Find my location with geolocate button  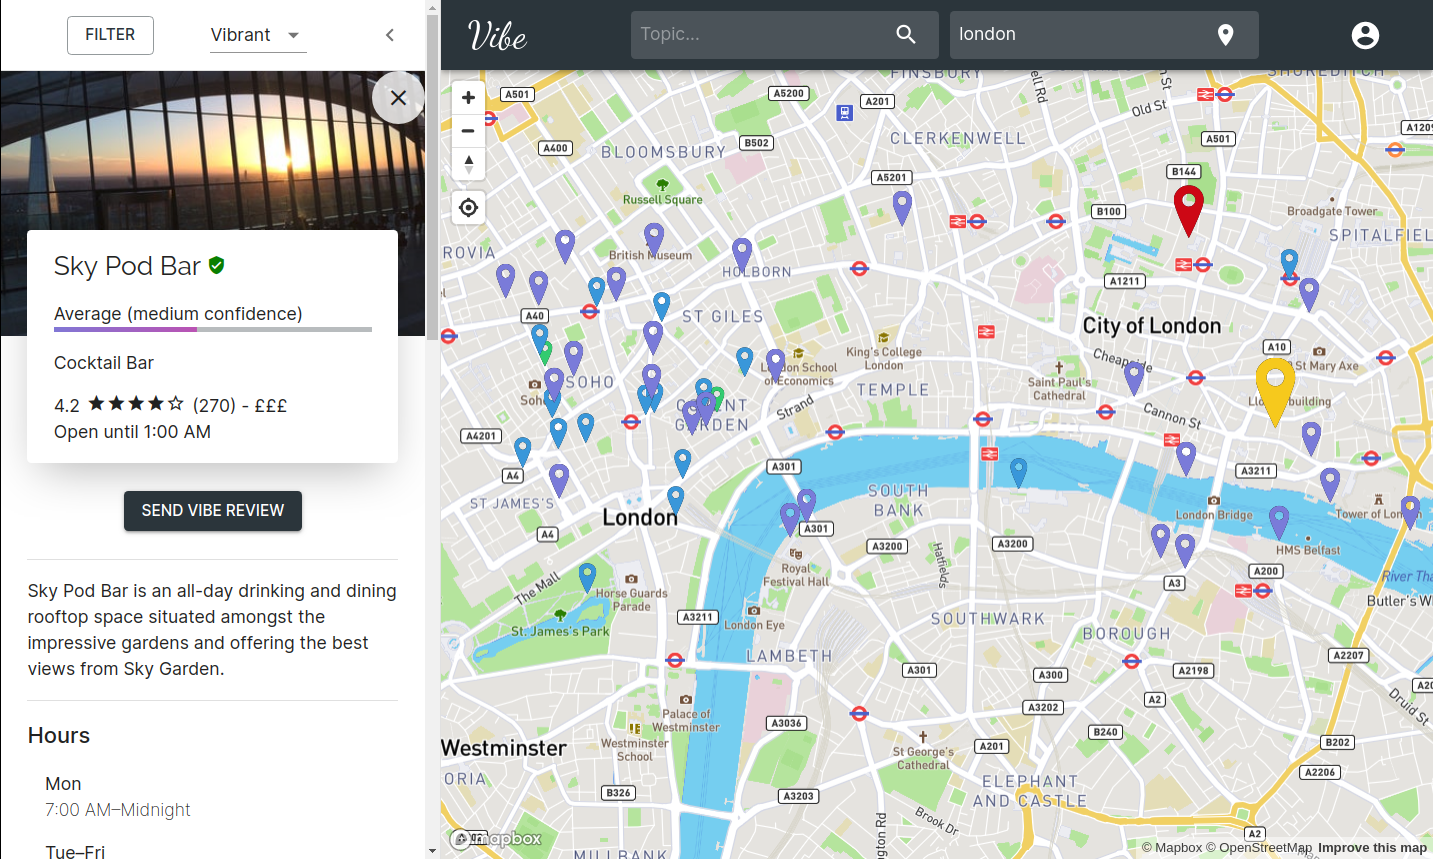(468, 208)
